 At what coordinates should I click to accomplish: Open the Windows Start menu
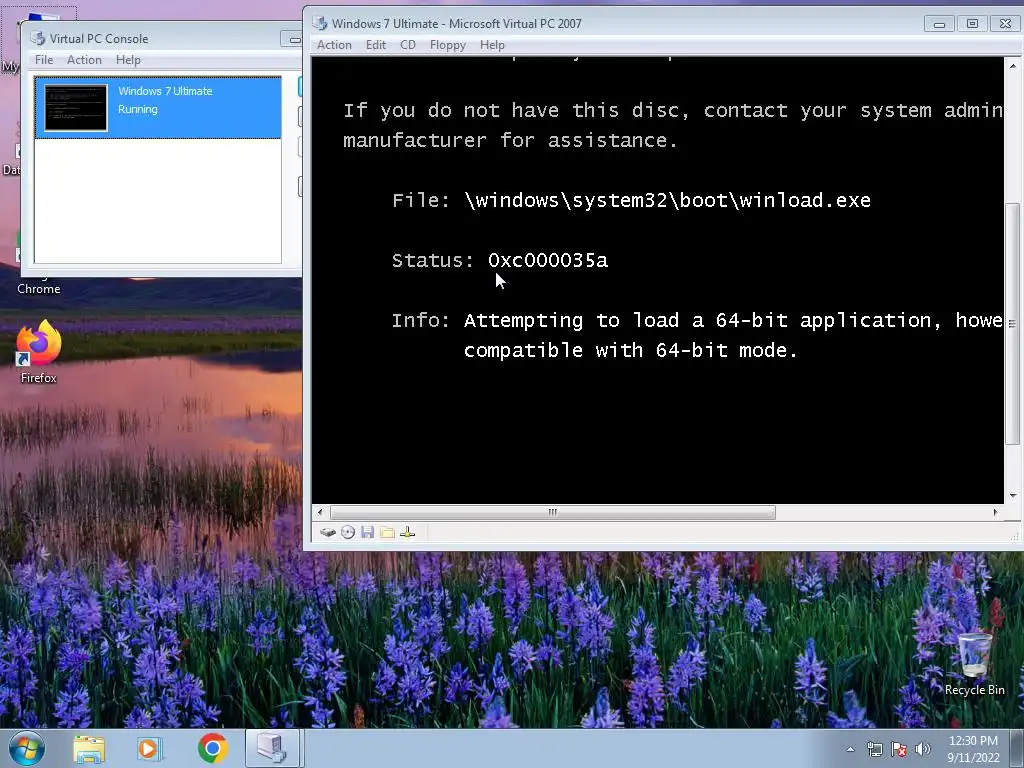pyautogui.click(x=27, y=748)
